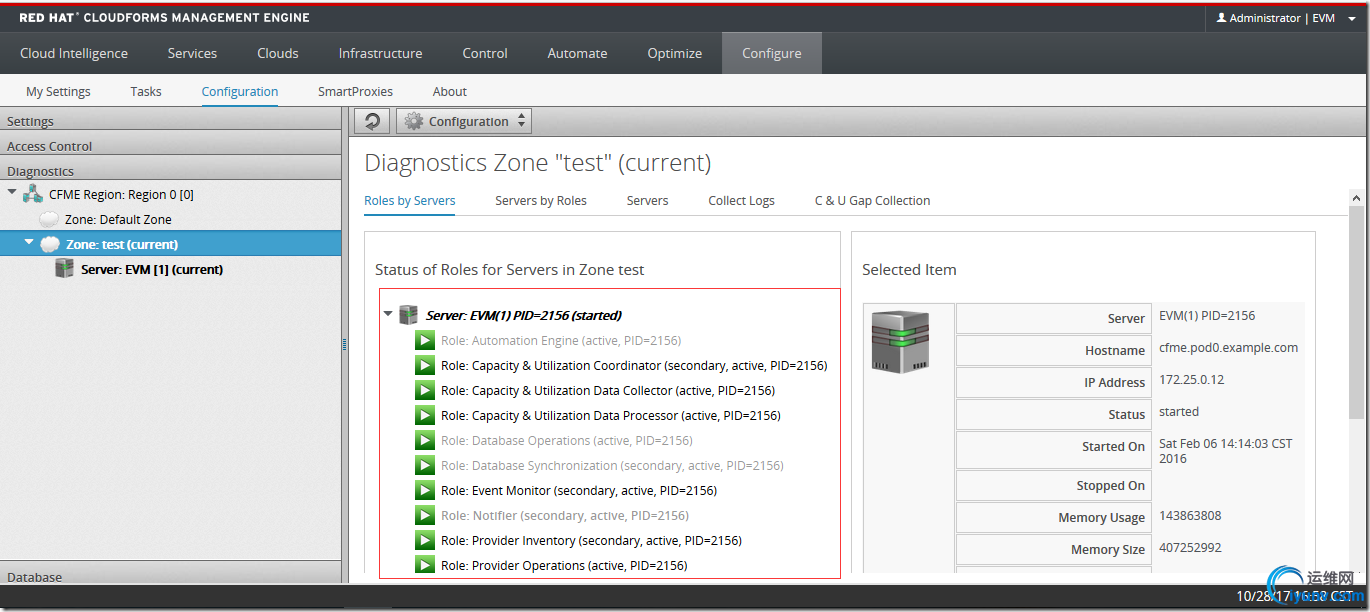Open the Control menu
1370x612 pixels.
click(485, 53)
